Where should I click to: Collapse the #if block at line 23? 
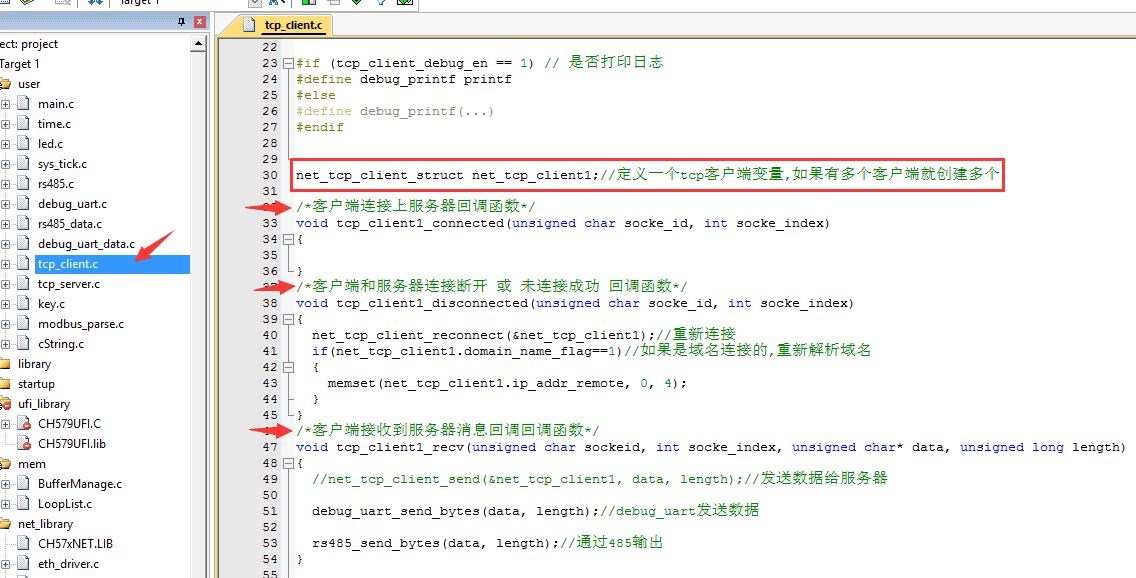[x=288, y=63]
